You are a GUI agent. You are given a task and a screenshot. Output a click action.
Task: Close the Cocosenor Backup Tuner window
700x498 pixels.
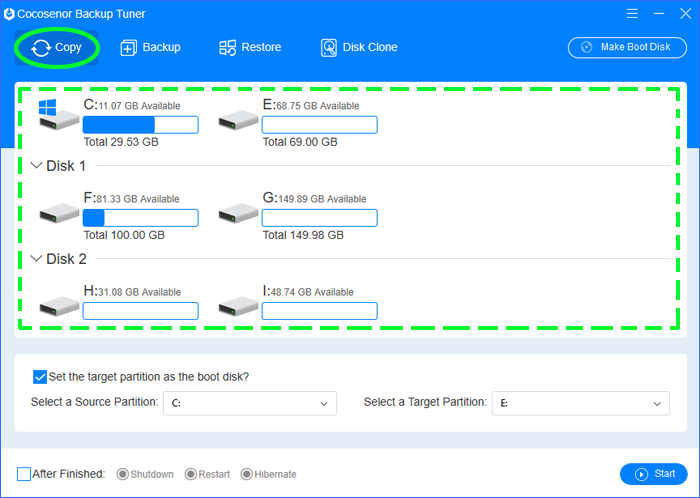click(686, 14)
